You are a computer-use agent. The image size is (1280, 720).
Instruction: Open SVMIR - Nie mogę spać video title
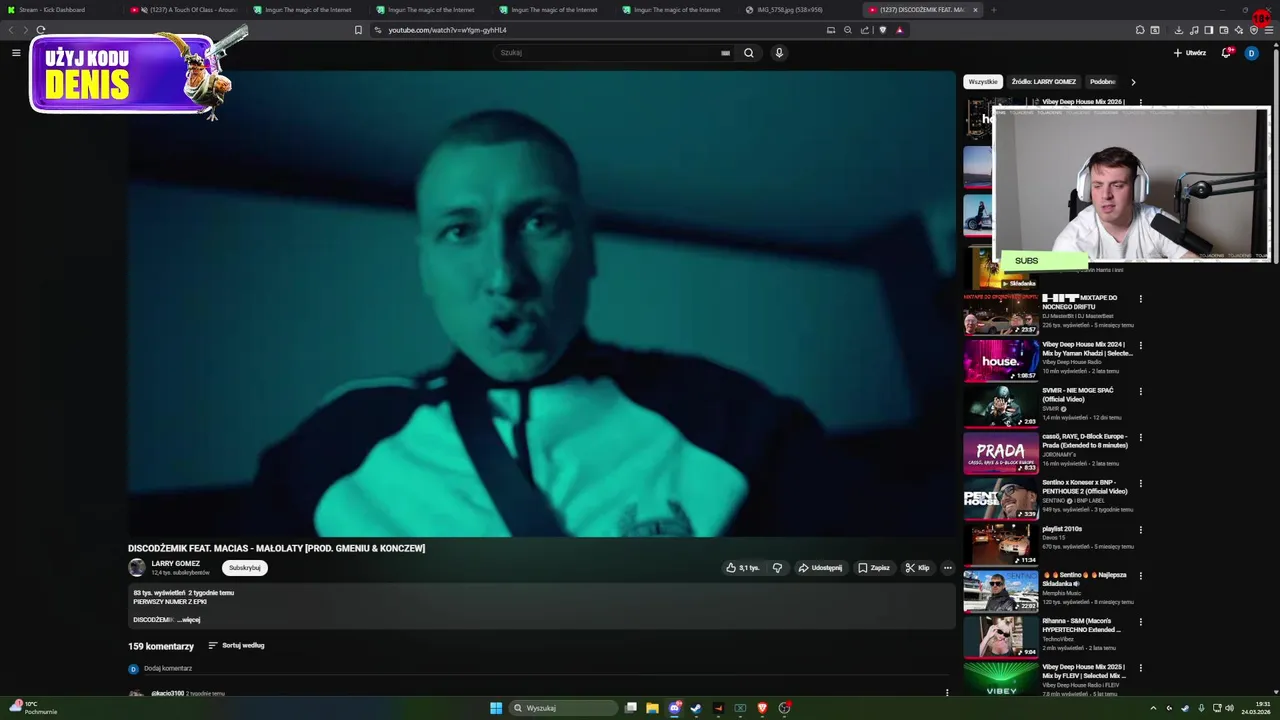tap(1078, 395)
